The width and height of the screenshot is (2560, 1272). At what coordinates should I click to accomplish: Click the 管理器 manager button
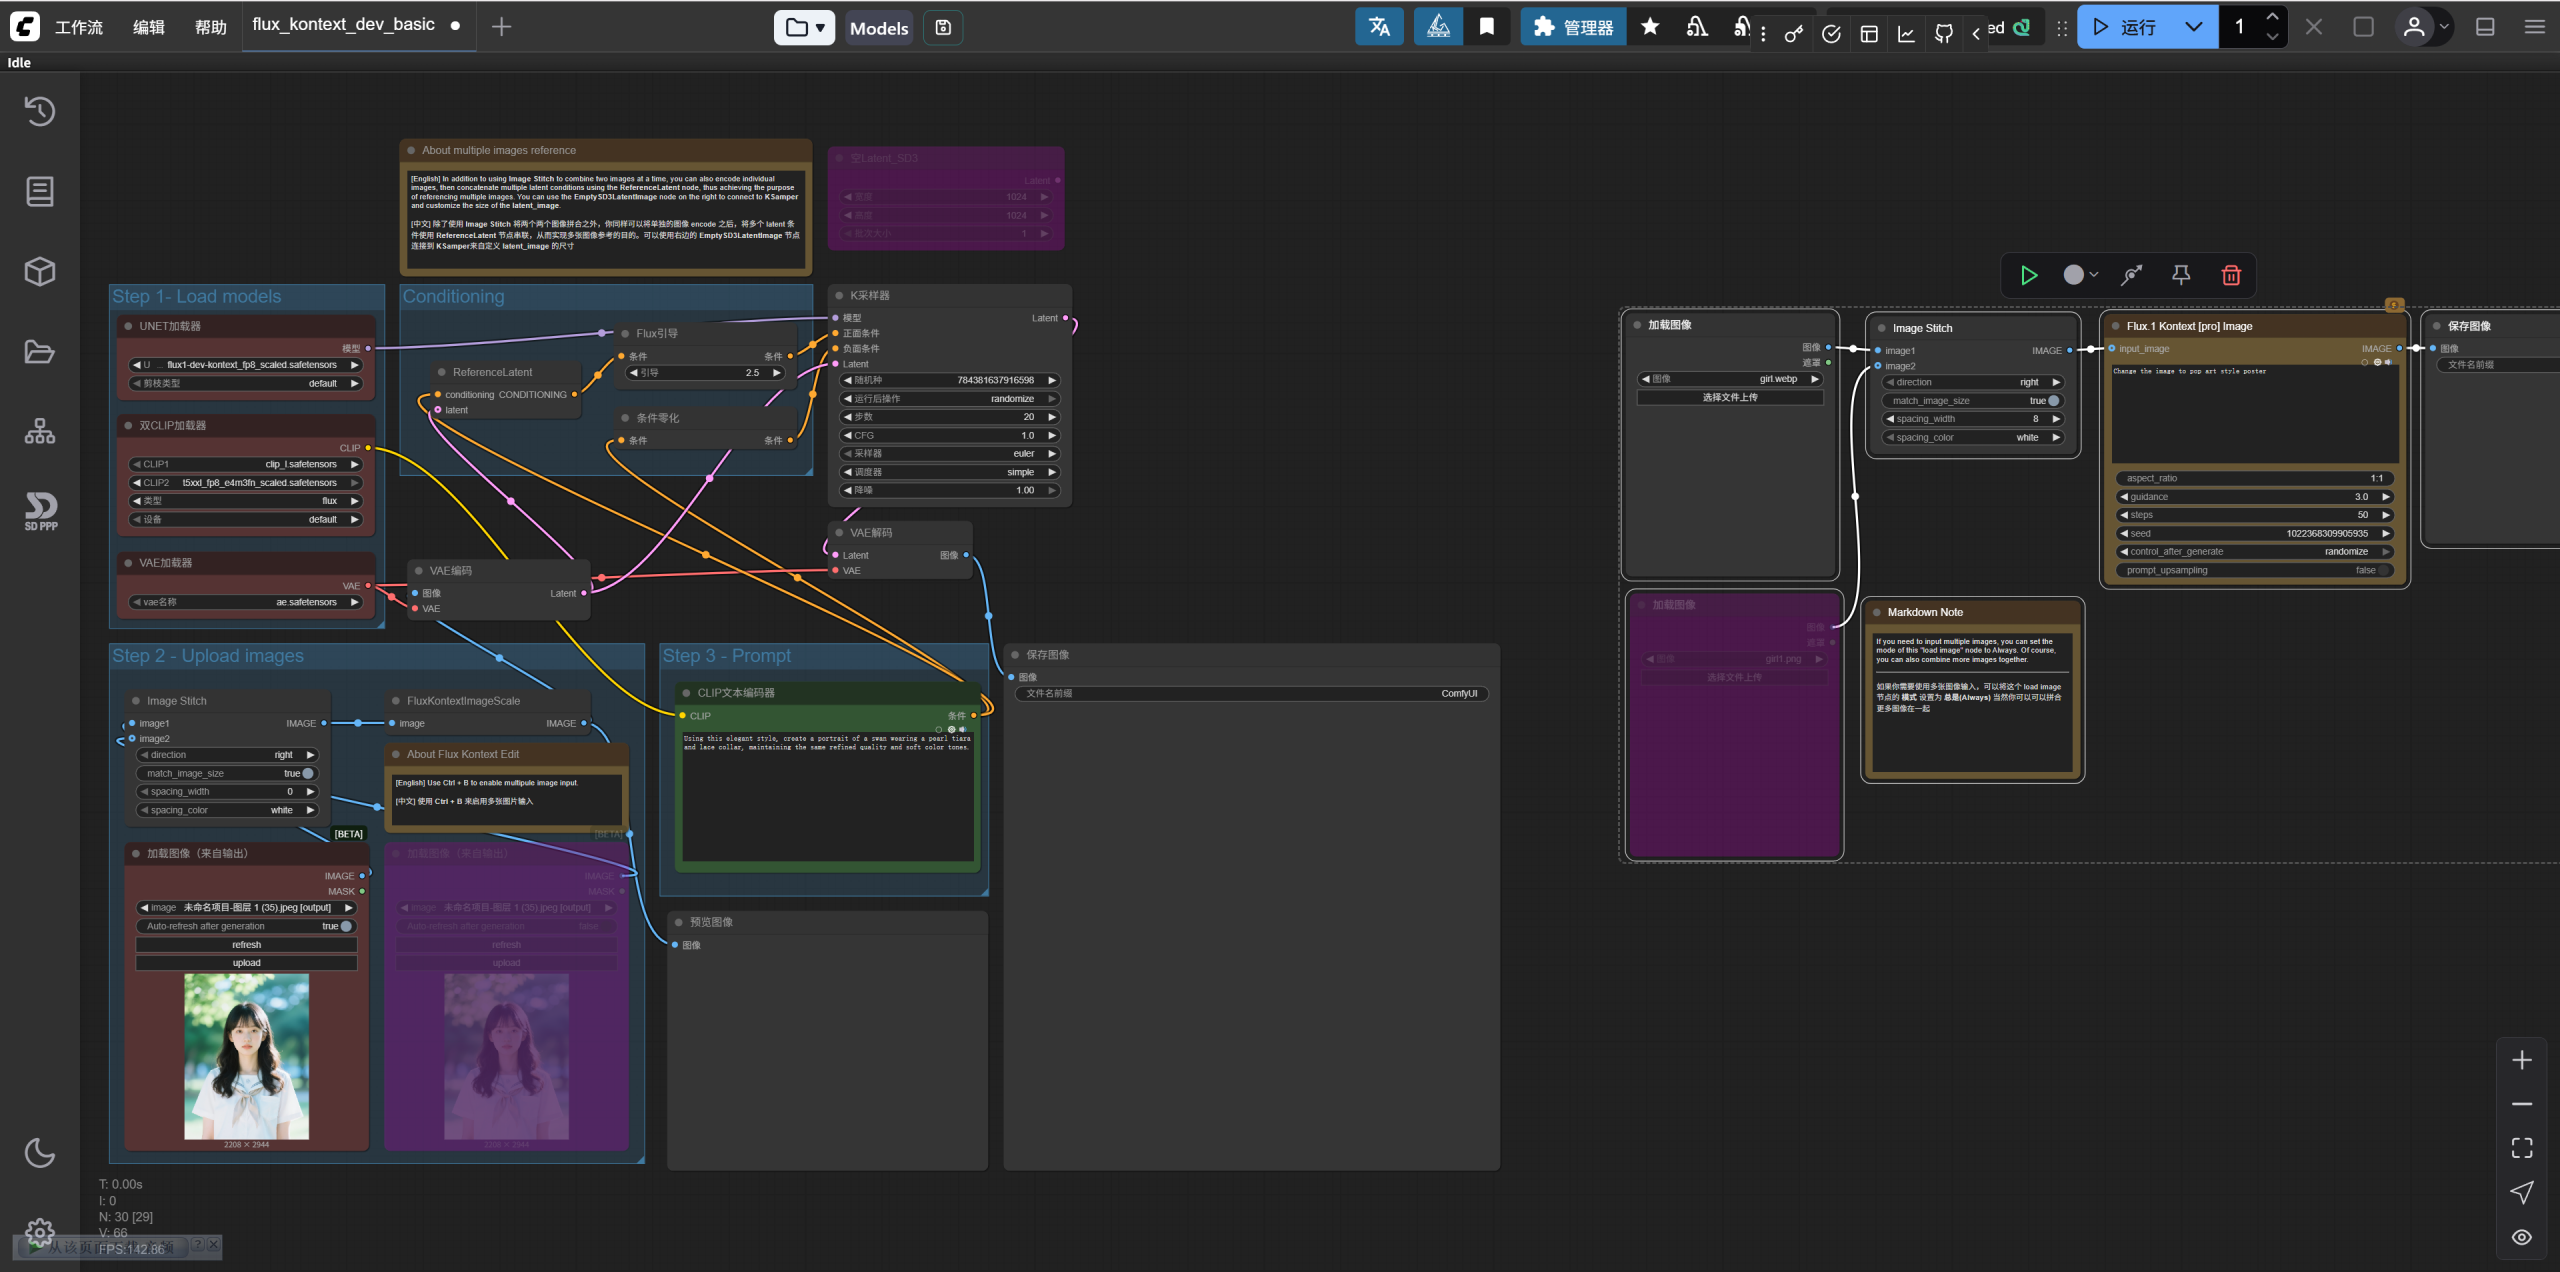[1573, 27]
